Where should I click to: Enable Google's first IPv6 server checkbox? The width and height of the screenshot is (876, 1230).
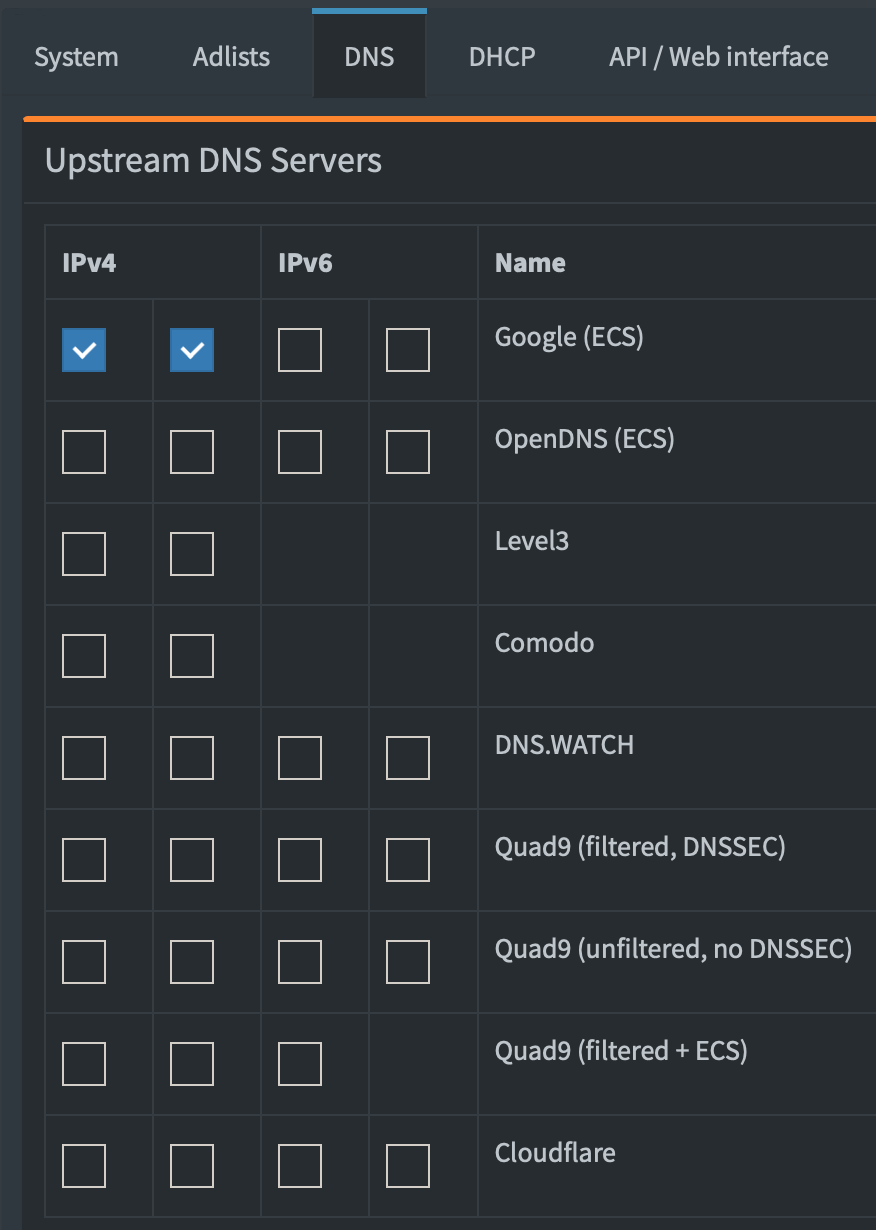pos(300,350)
